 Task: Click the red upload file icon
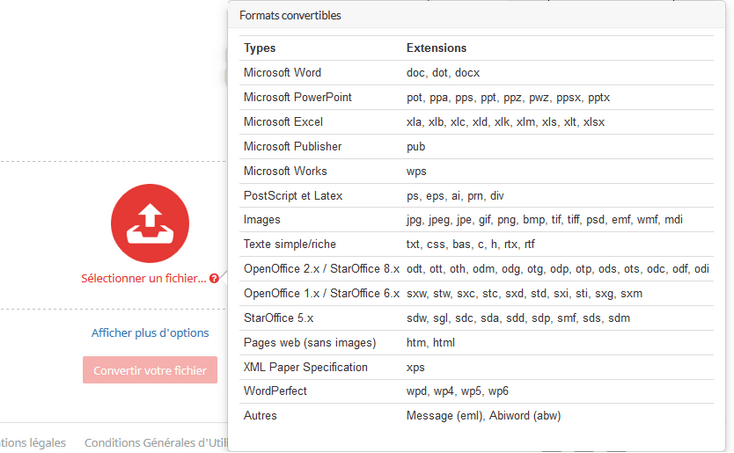[150, 223]
